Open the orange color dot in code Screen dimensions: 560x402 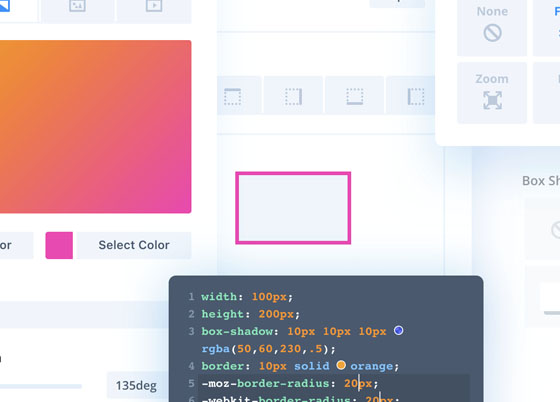tap(341, 365)
